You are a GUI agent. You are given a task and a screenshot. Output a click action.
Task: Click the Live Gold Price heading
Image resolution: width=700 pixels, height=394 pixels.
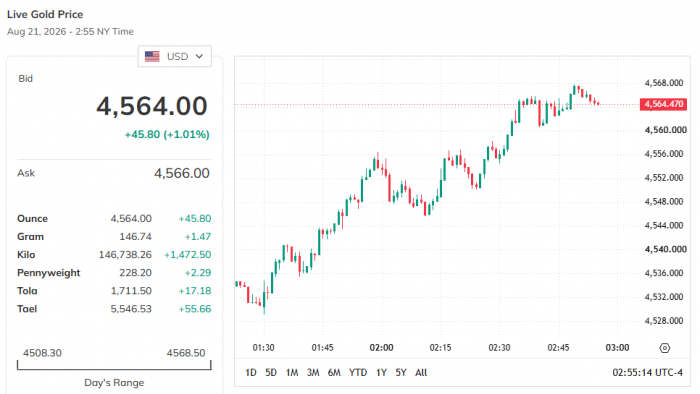tap(45, 14)
